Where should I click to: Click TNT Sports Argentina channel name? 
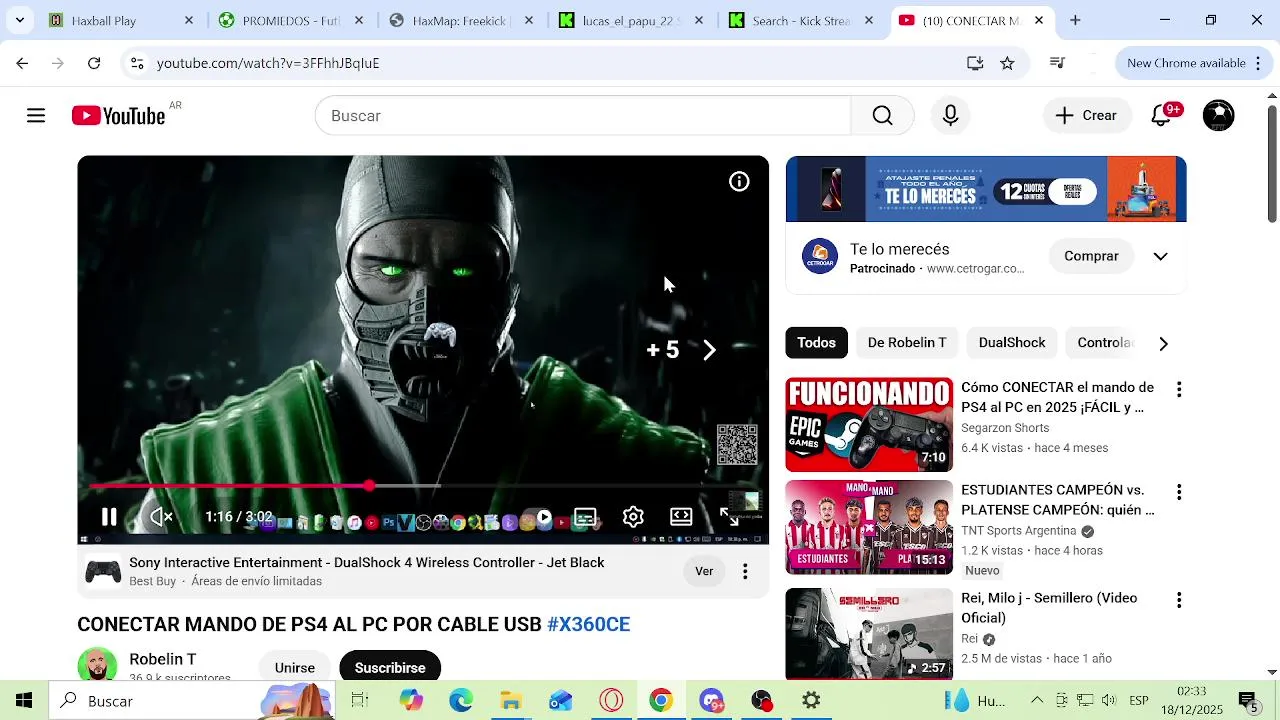[x=1018, y=531]
